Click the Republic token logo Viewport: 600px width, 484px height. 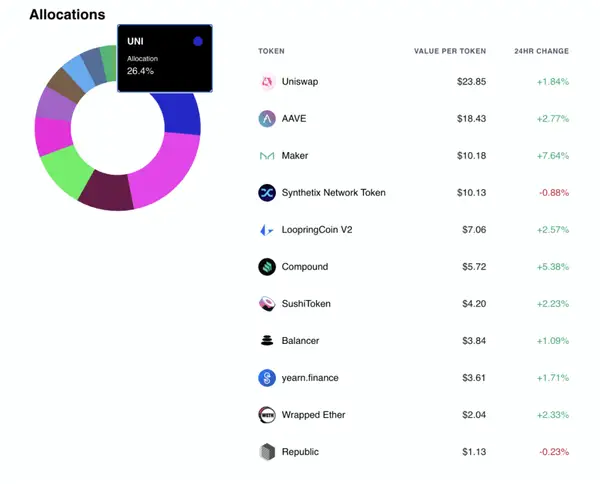(x=267, y=452)
